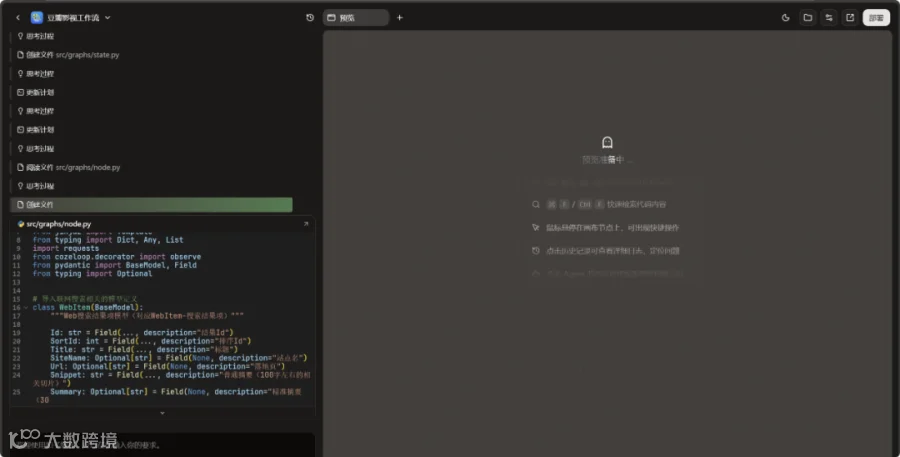The width and height of the screenshot is (900, 457).
Task: Click code line starting 'Title: str = Field'
Action: [x=143, y=350]
